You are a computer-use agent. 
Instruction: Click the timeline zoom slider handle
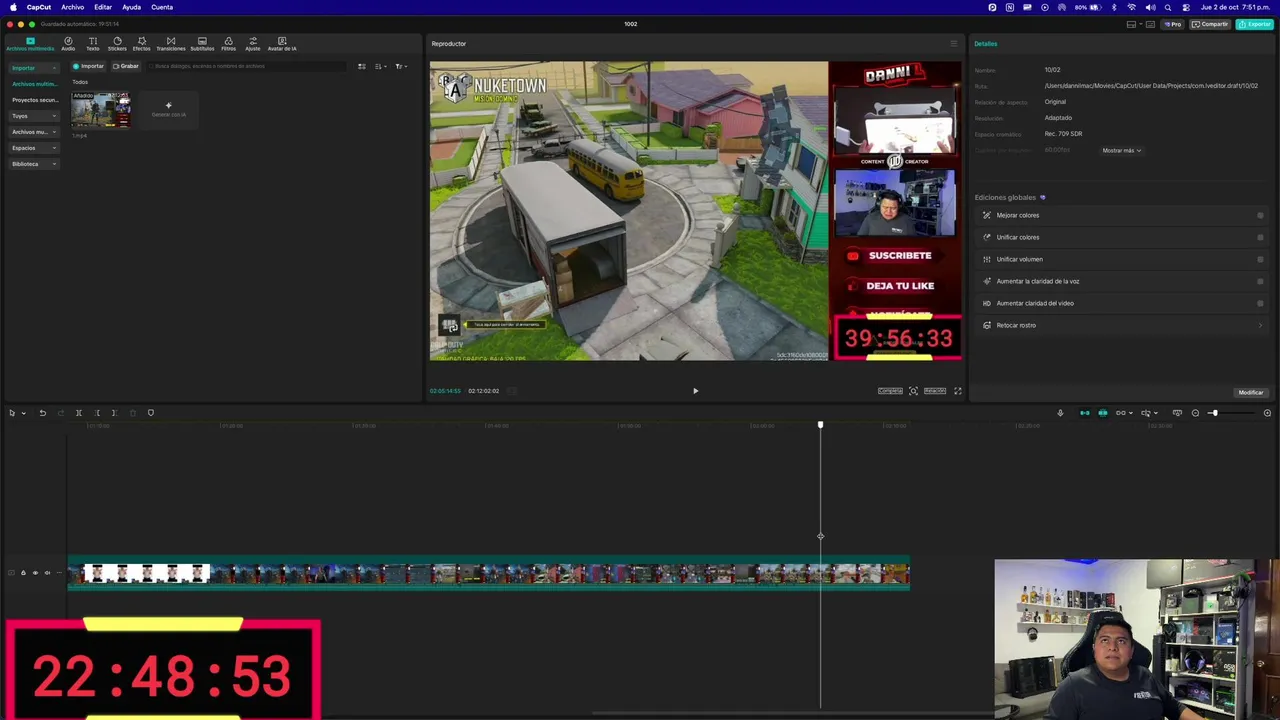coord(1214,413)
